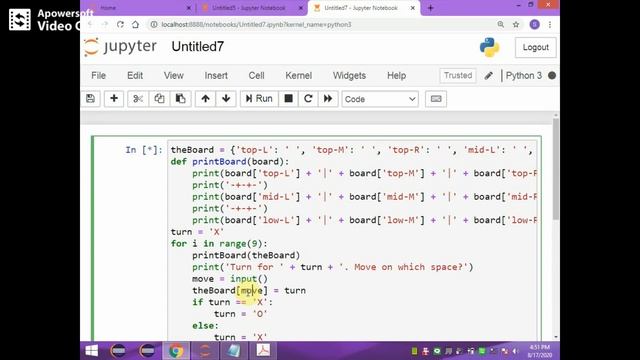This screenshot has height=360, width=640.
Task: Open the Insert menu
Action: (216, 76)
